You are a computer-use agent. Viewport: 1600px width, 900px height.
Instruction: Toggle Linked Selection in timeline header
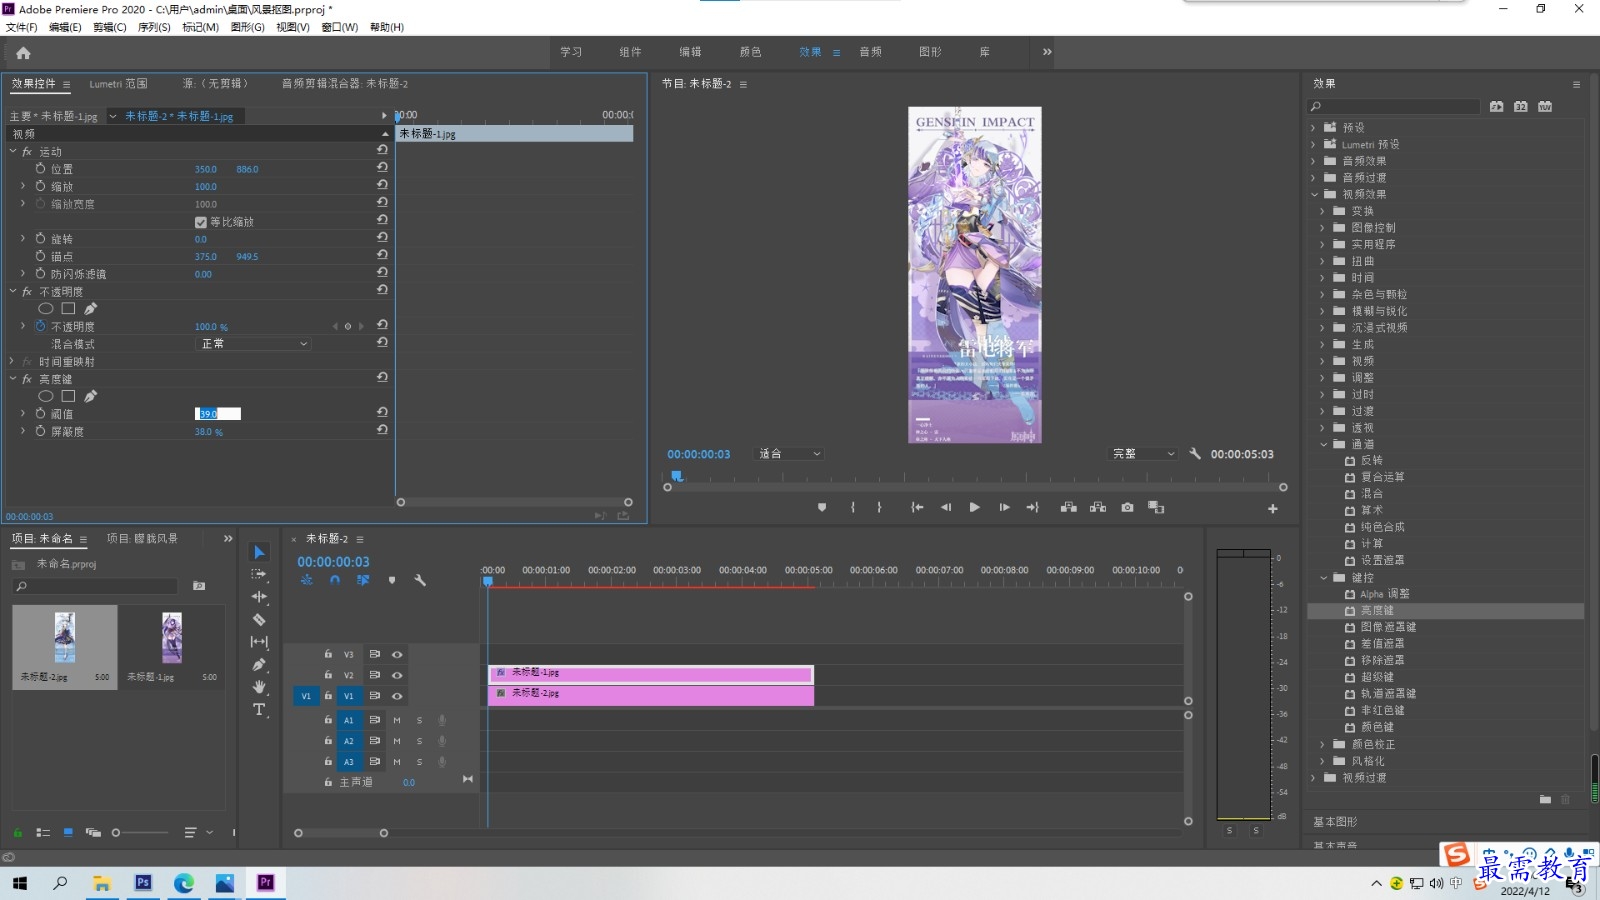pyautogui.click(x=363, y=580)
